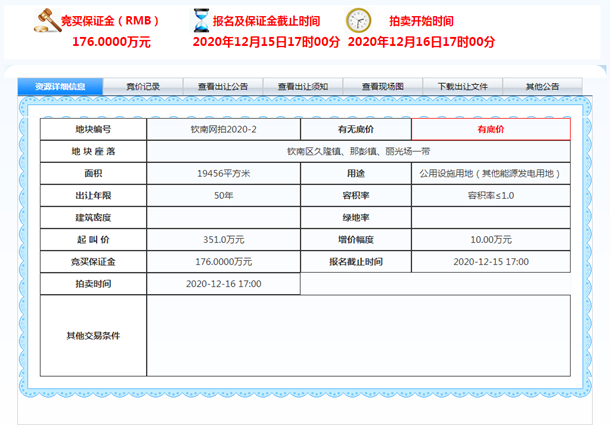Click the 报名及保证金截止时间 heading
610x429 pixels.
pos(266,21)
